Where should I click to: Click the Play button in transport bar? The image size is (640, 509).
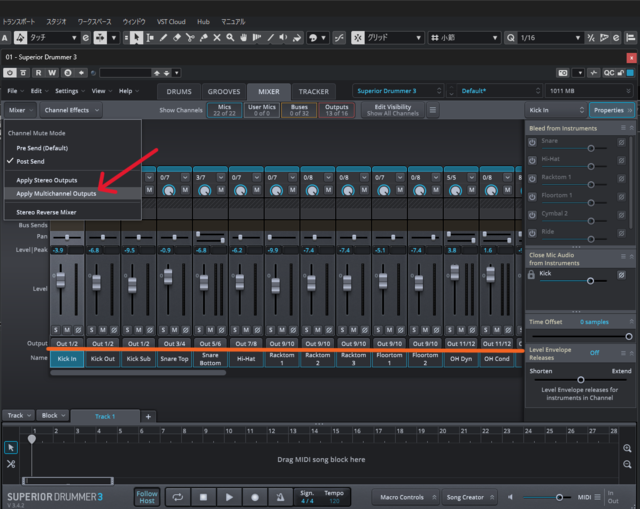(229, 496)
